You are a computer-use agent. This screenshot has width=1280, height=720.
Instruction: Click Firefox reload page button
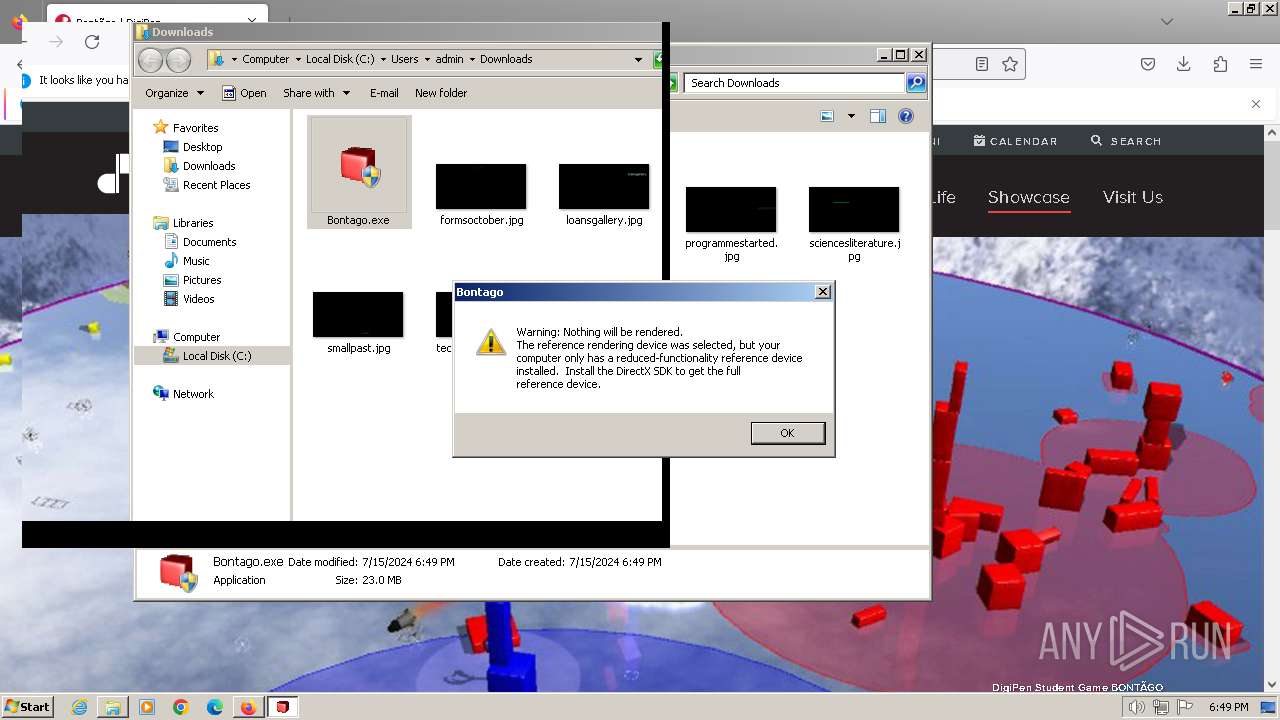(x=92, y=42)
